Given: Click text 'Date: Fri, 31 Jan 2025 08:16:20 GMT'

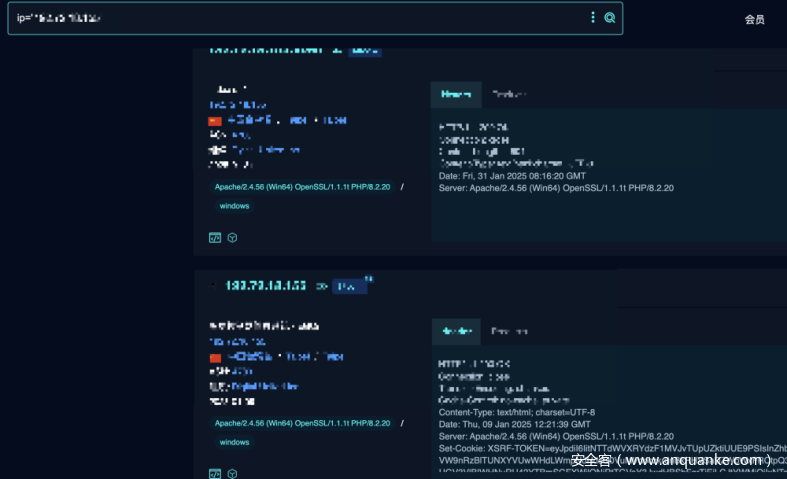Looking at the screenshot, I should pyautogui.click(x=512, y=176).
